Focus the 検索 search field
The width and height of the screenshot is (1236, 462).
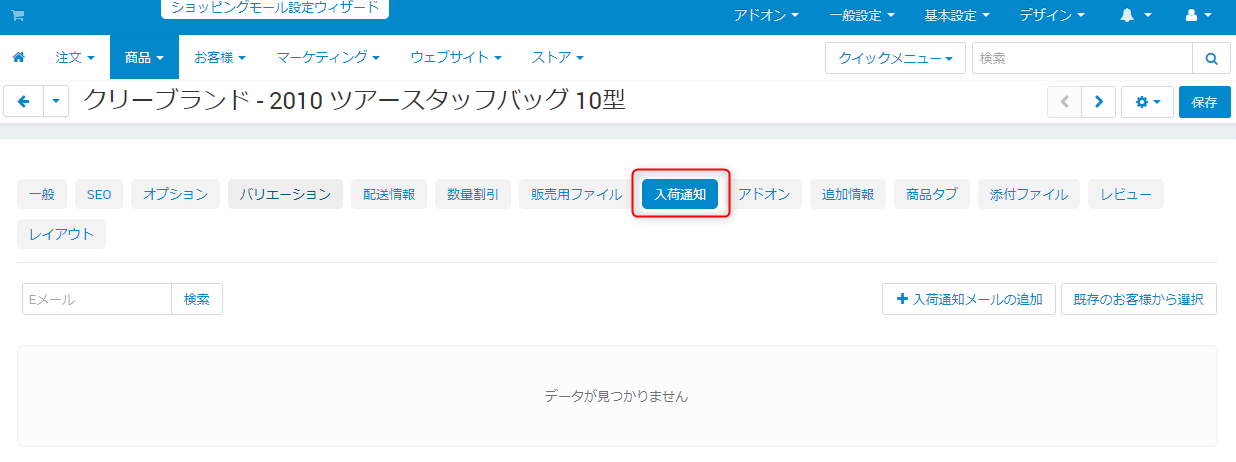click(1082, 58)
